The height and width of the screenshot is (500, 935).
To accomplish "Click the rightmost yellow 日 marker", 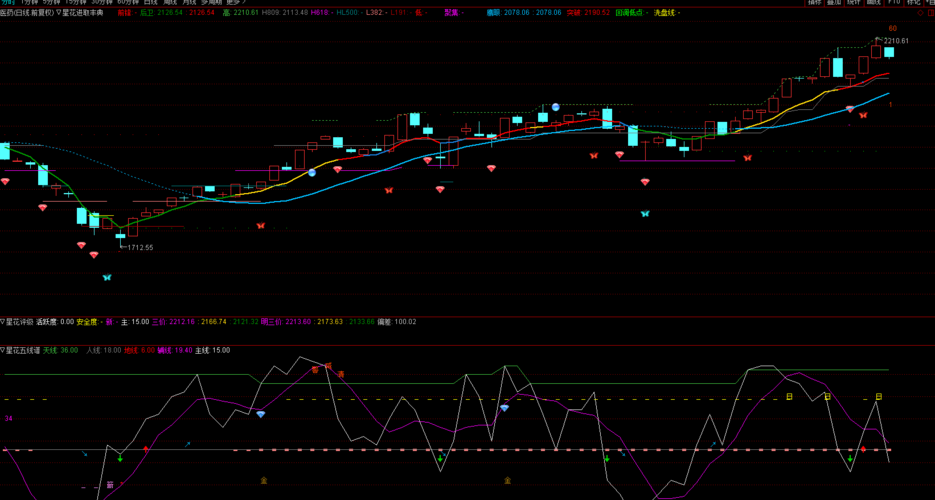I will tap(878, 396).
